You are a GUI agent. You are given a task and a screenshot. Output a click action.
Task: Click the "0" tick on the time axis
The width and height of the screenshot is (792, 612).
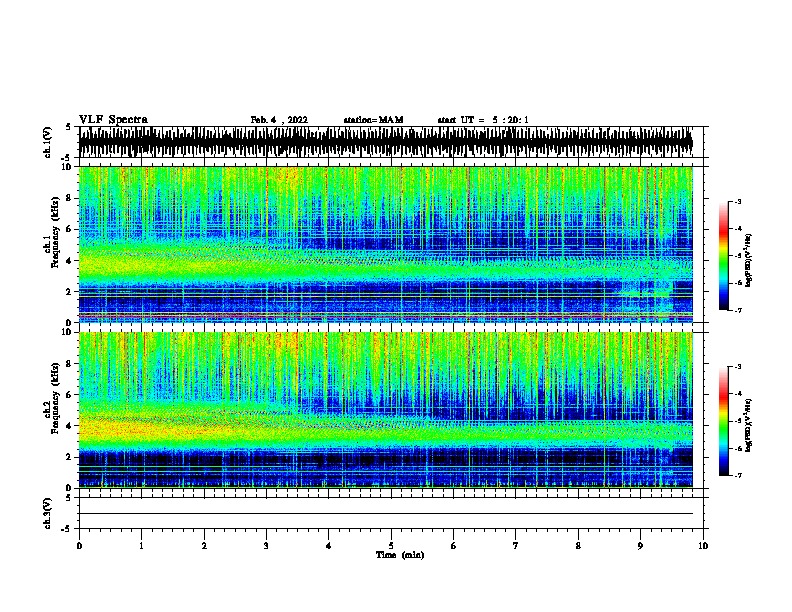[x=79, y=546]
